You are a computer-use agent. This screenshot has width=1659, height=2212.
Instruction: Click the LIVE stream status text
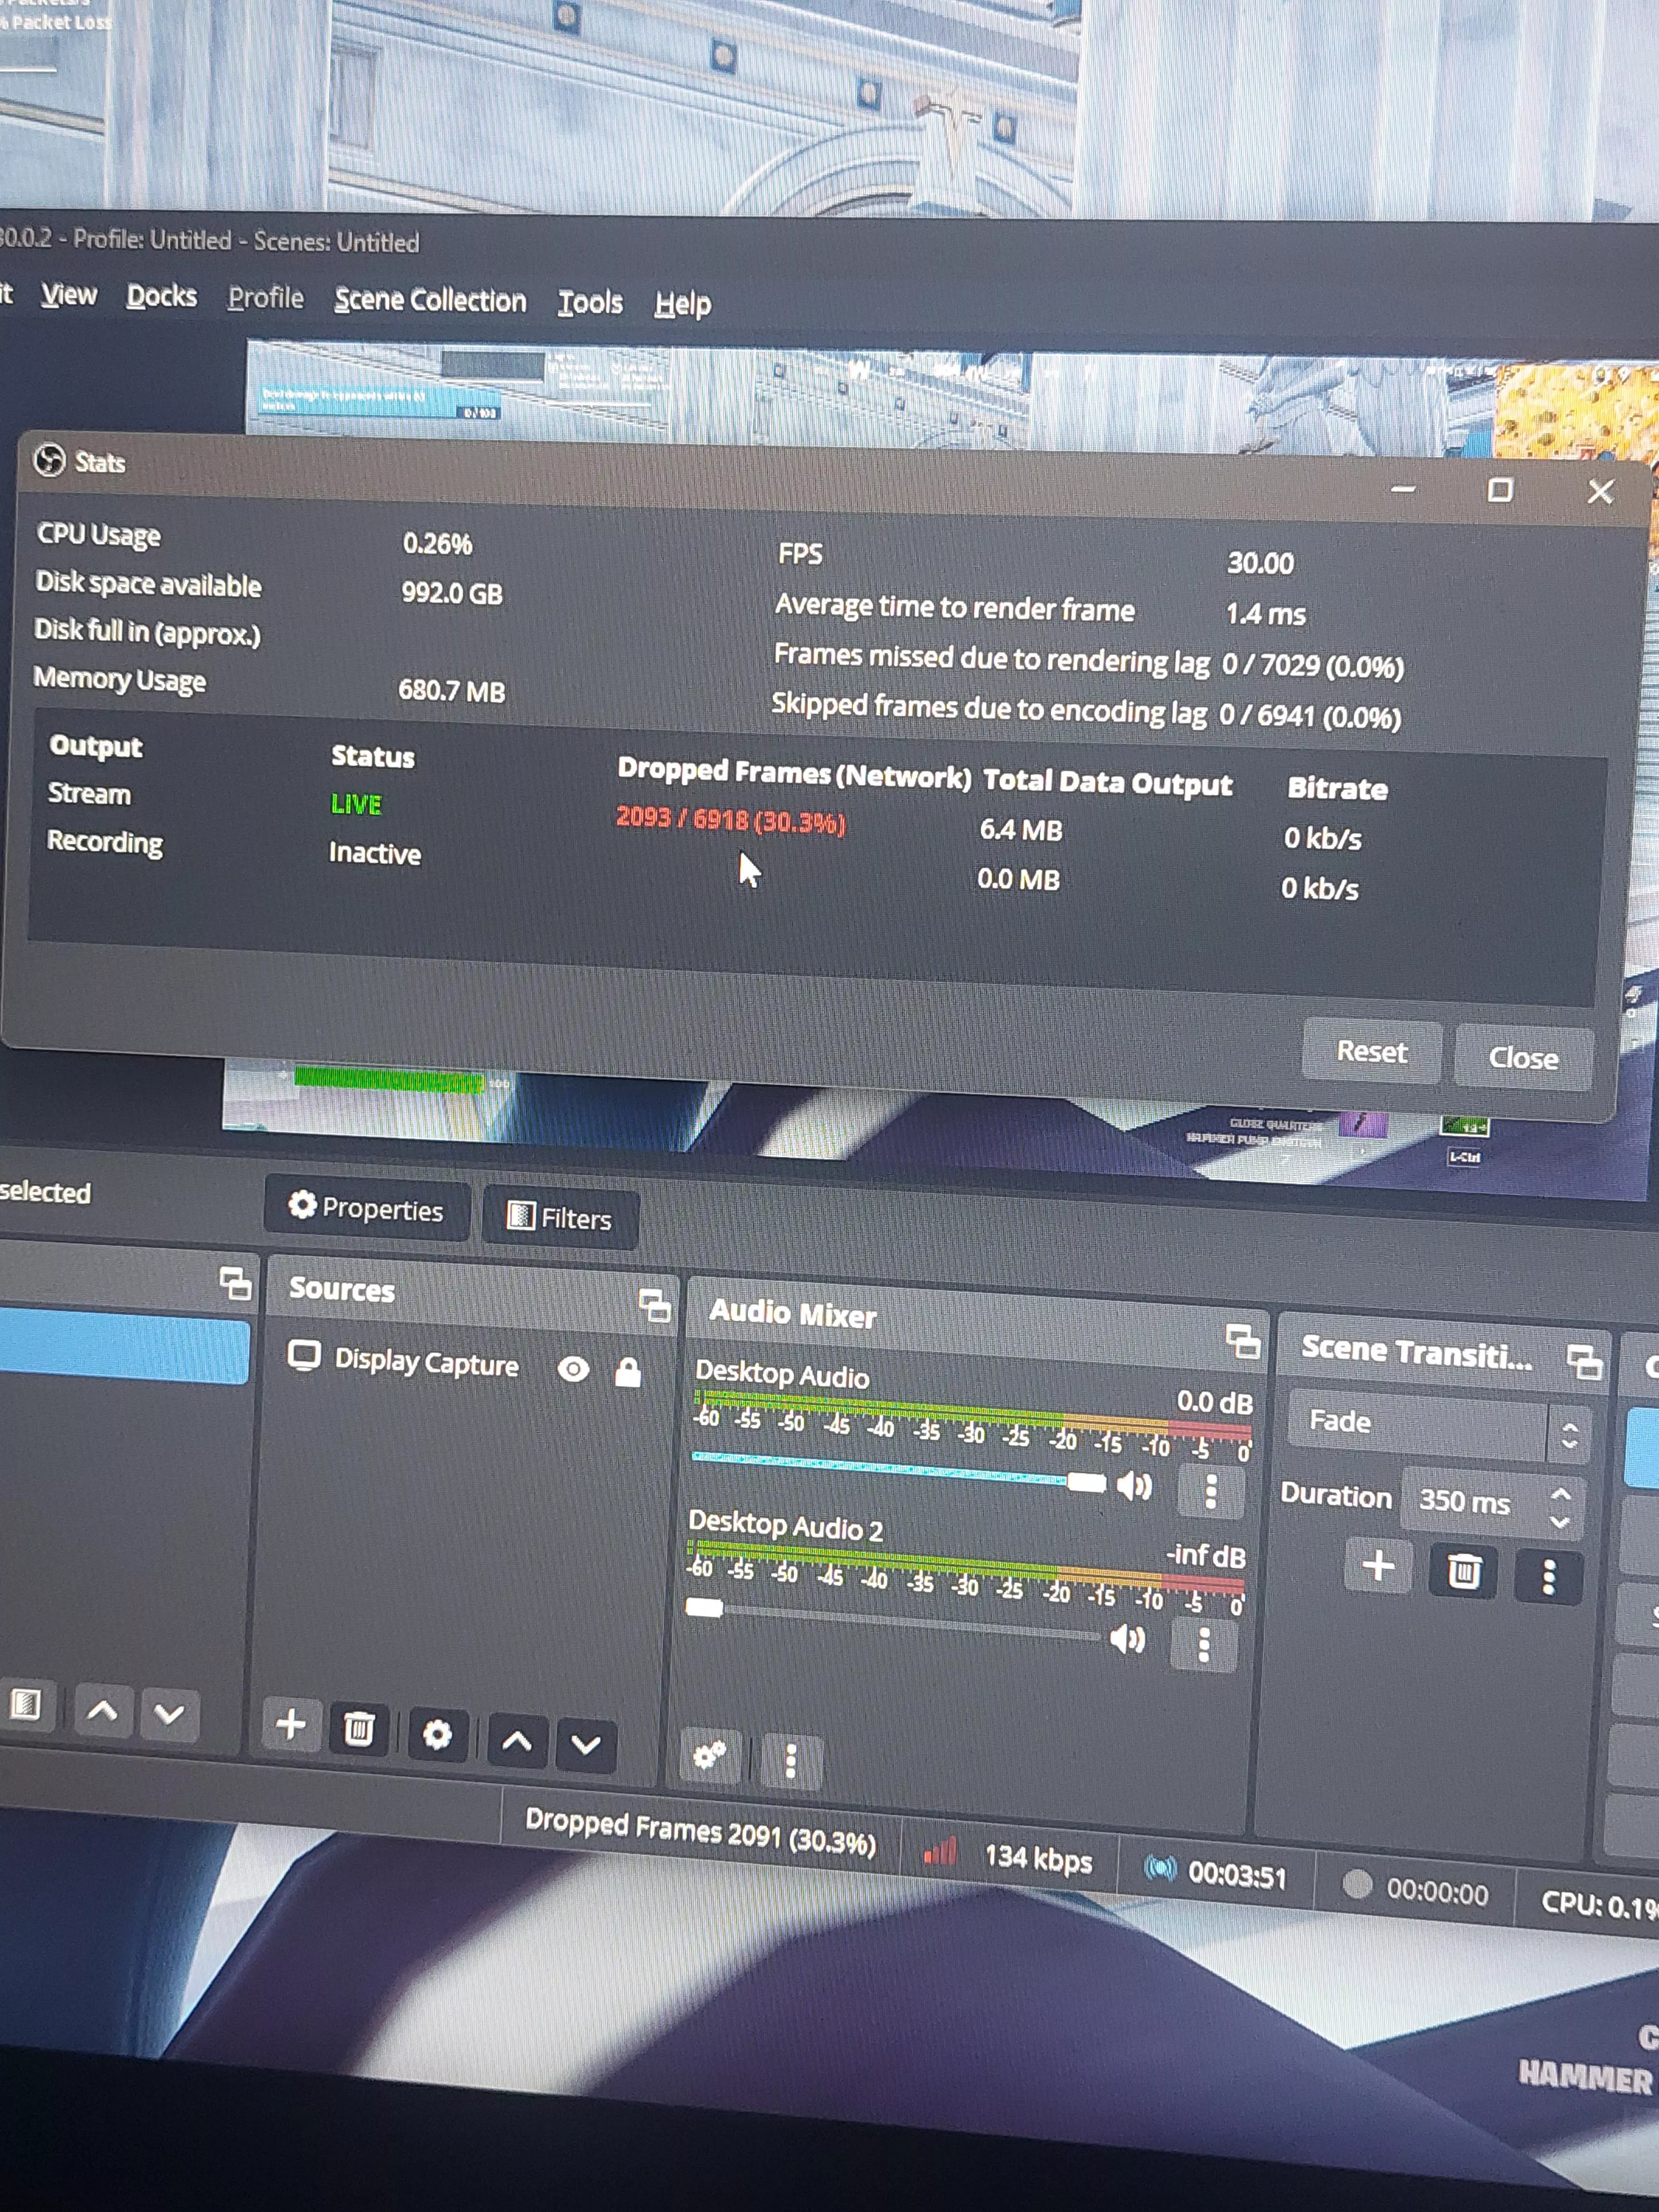click(356, 804)
